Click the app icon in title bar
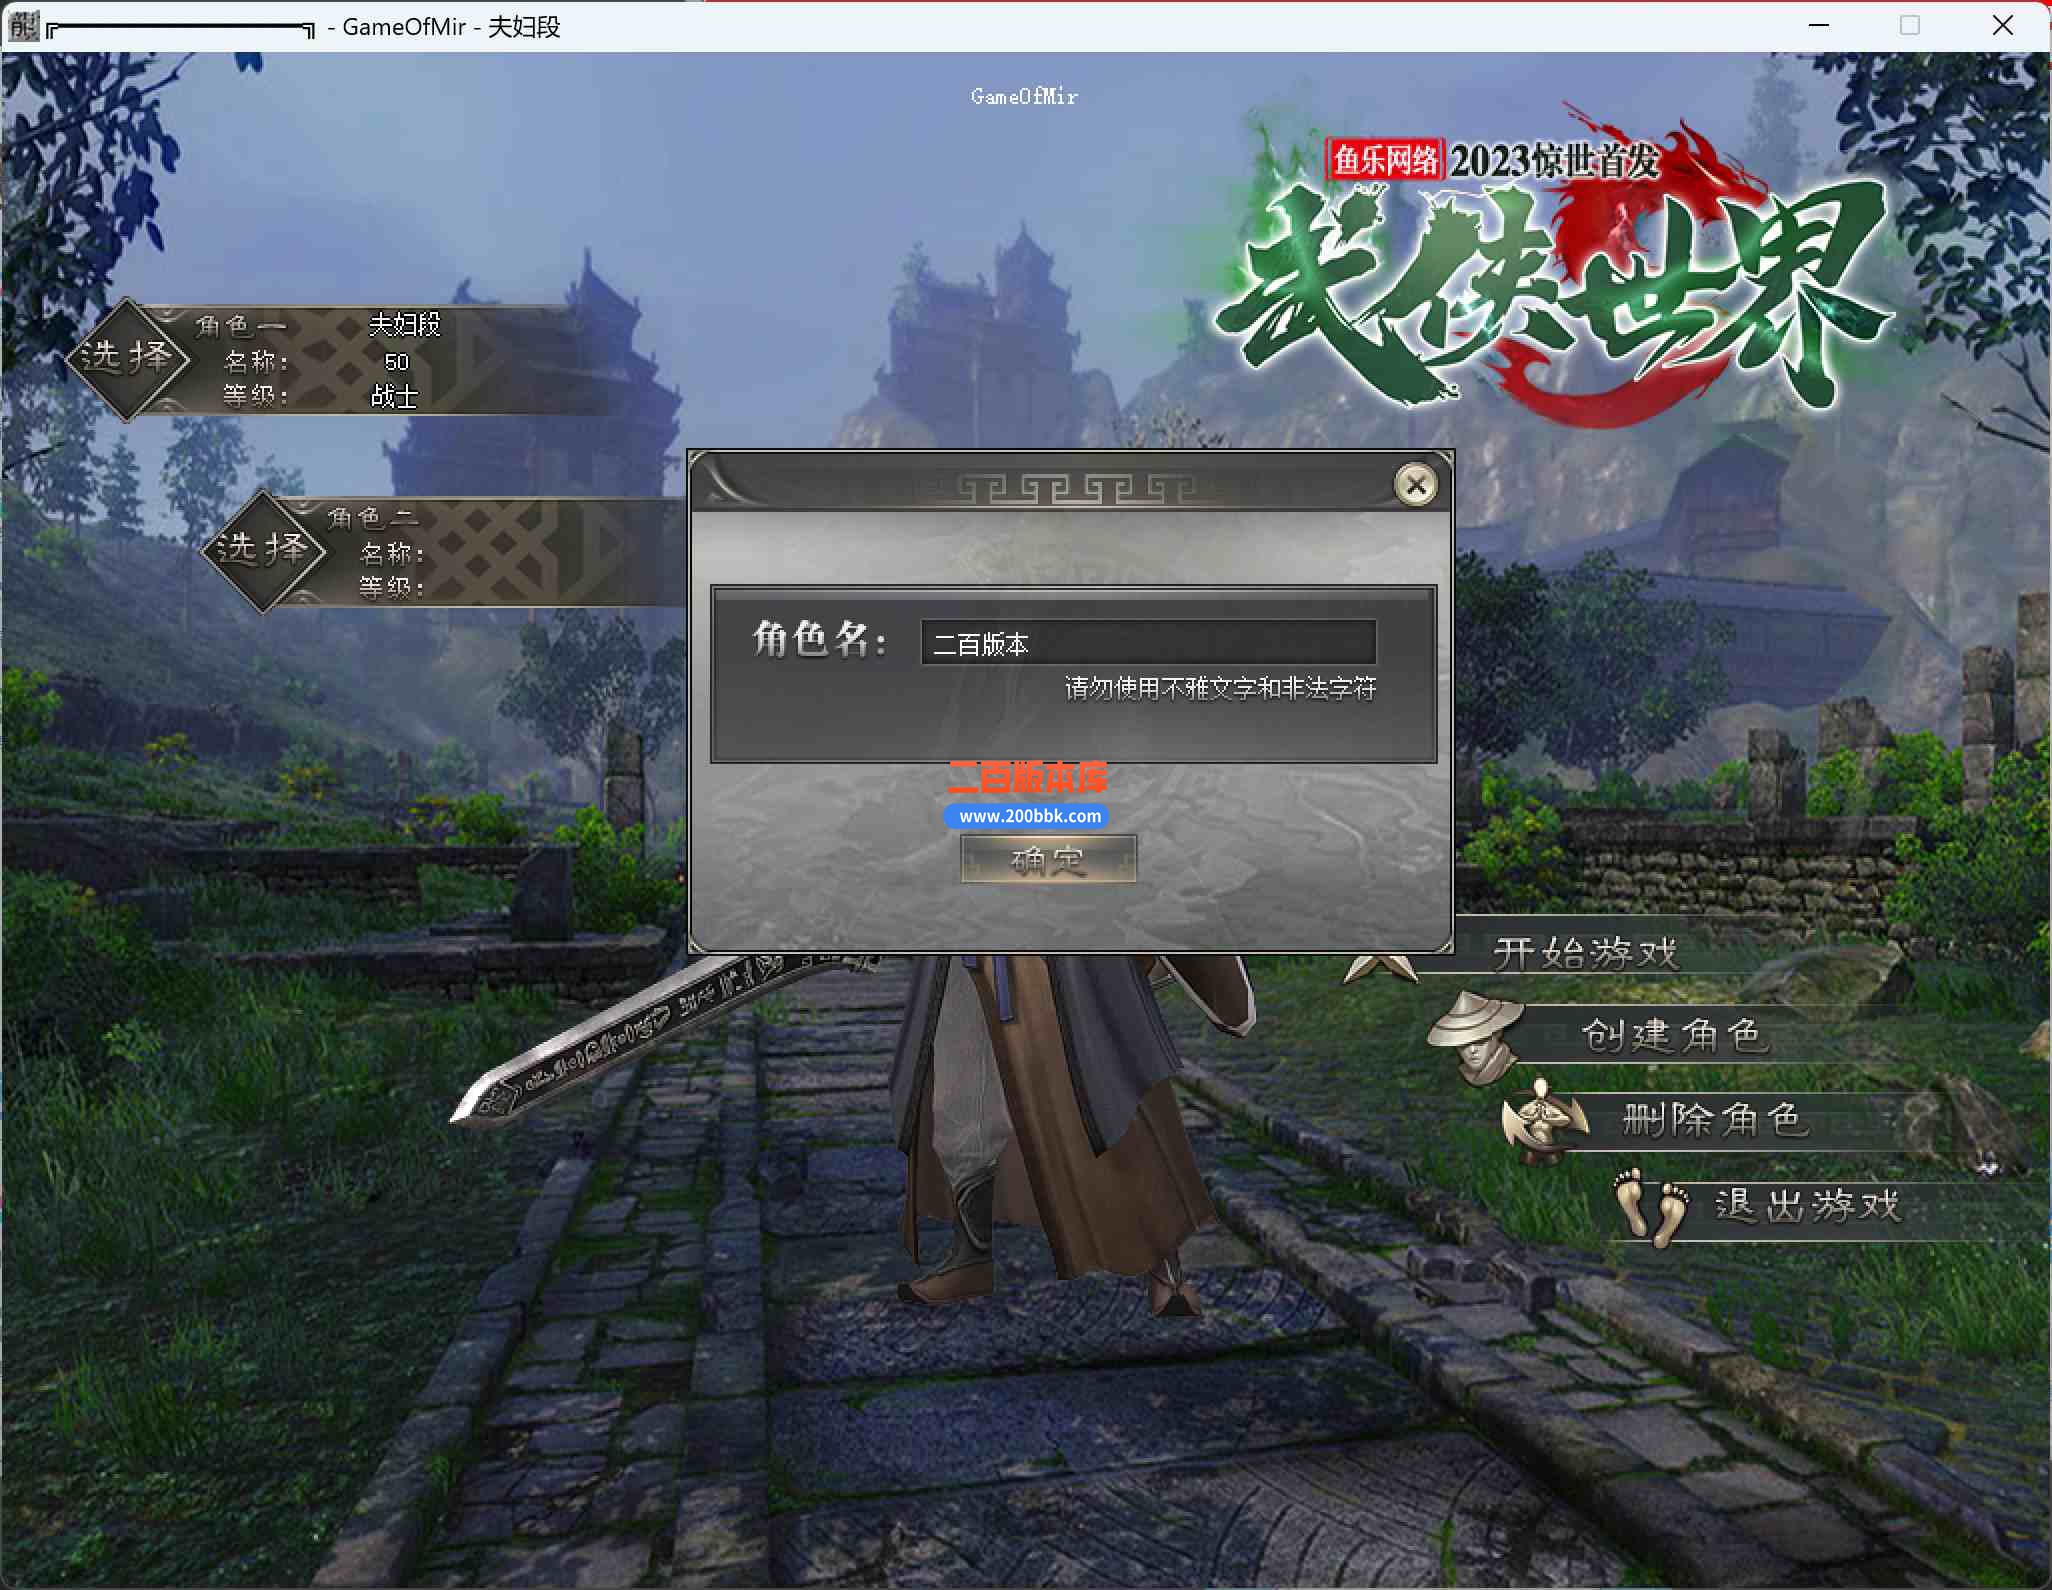Screen dimensions: 2052x1590 pyautogui.click(x=22, y=26)
